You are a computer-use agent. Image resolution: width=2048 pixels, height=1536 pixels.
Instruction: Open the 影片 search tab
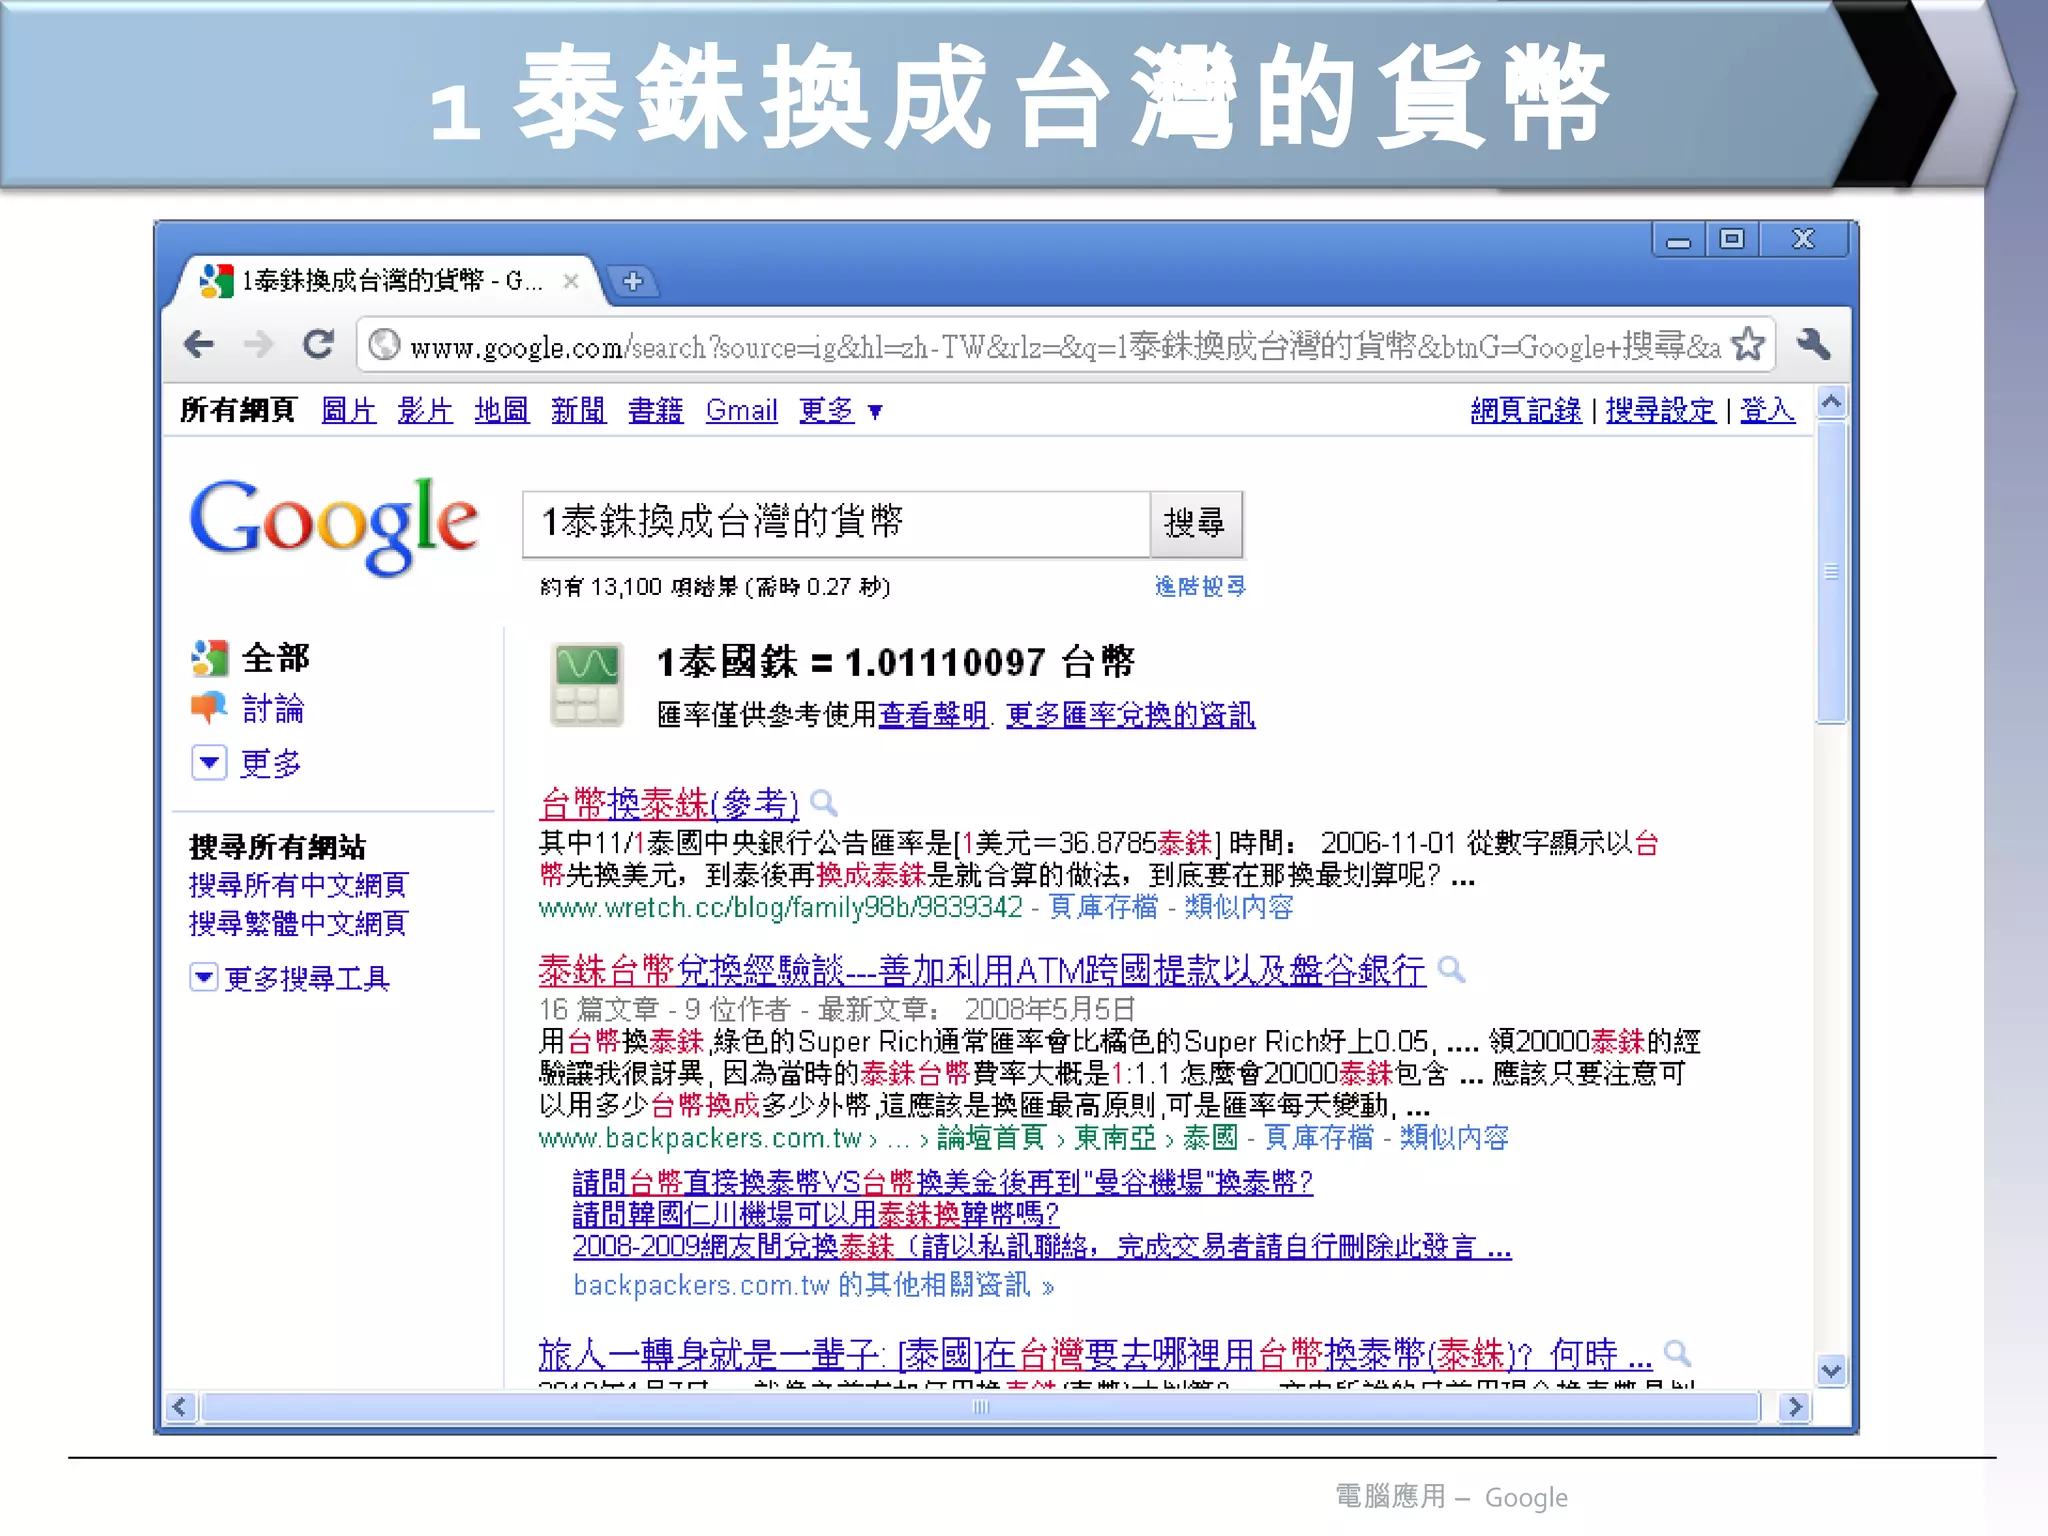425,410
